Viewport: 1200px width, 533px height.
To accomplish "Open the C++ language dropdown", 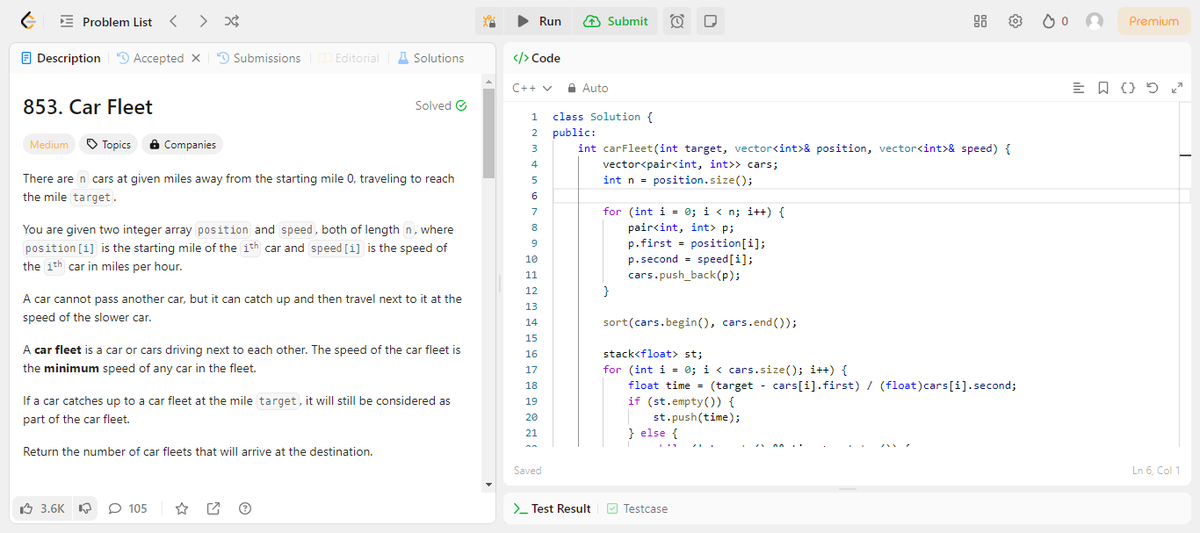I will coord(532,88).
